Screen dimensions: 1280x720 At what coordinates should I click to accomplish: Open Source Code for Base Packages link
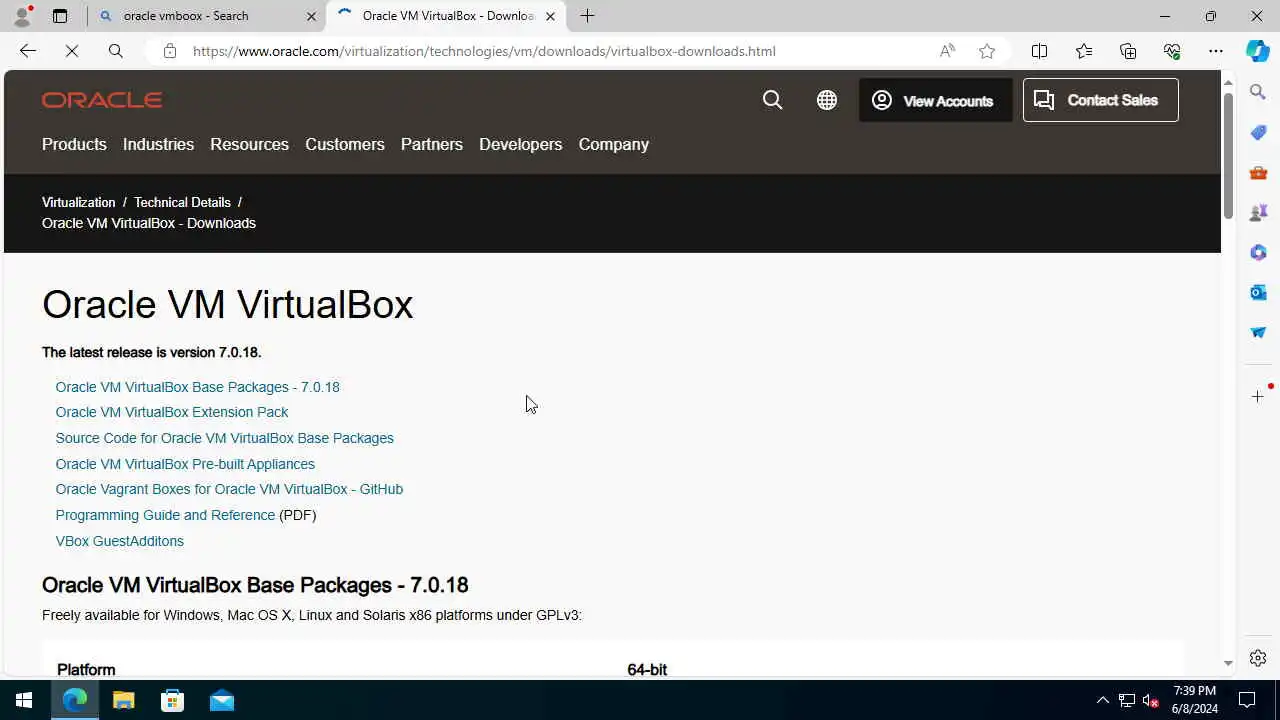pyautogui.click(x=225, y=438)
